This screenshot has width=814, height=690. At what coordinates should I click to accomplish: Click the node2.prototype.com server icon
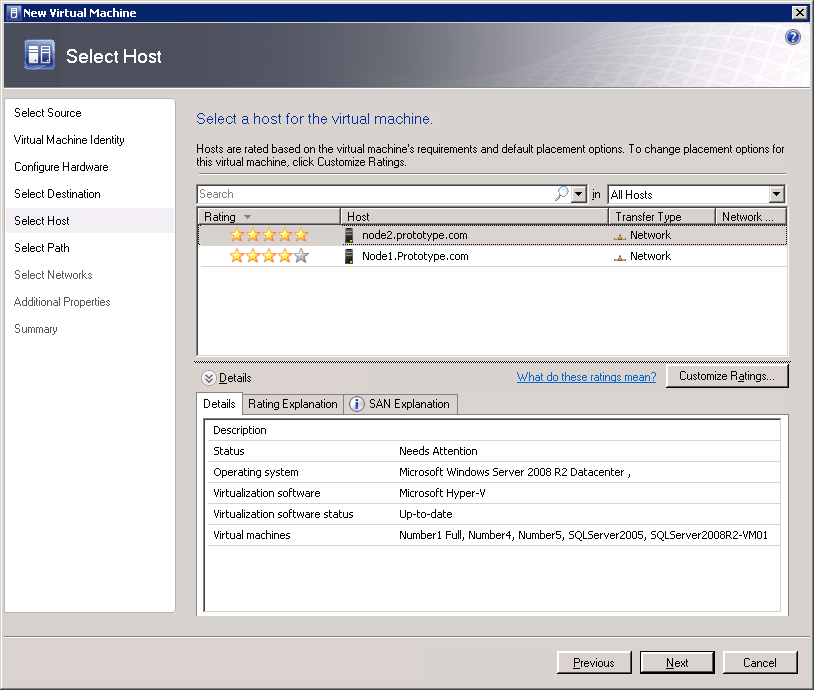click(349, 235)
